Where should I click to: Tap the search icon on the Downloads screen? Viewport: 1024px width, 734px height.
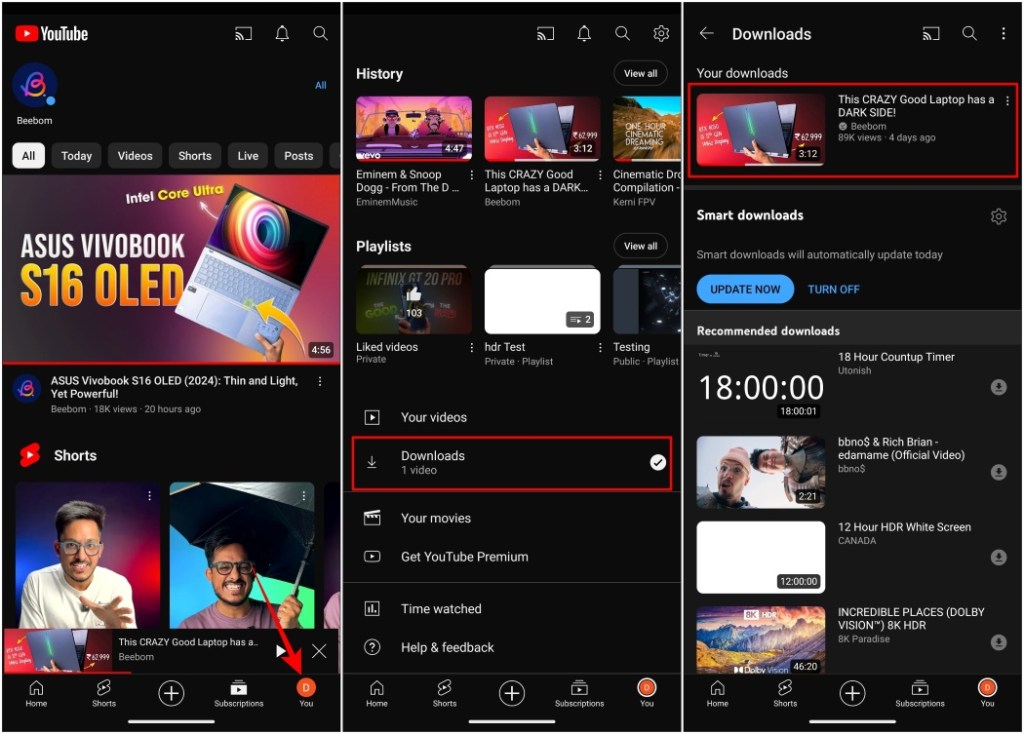[969, 33]
